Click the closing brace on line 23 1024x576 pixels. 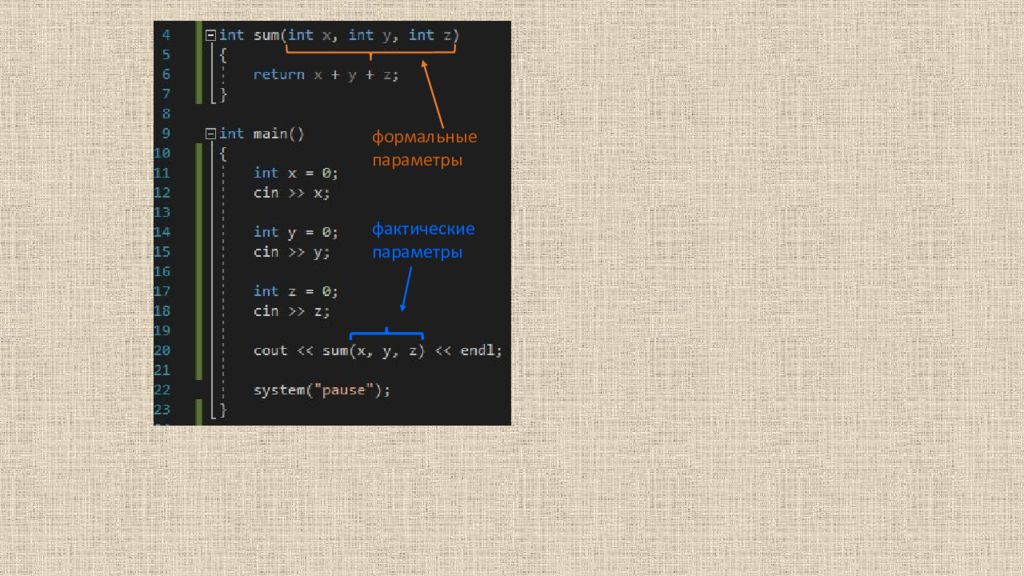223,410
